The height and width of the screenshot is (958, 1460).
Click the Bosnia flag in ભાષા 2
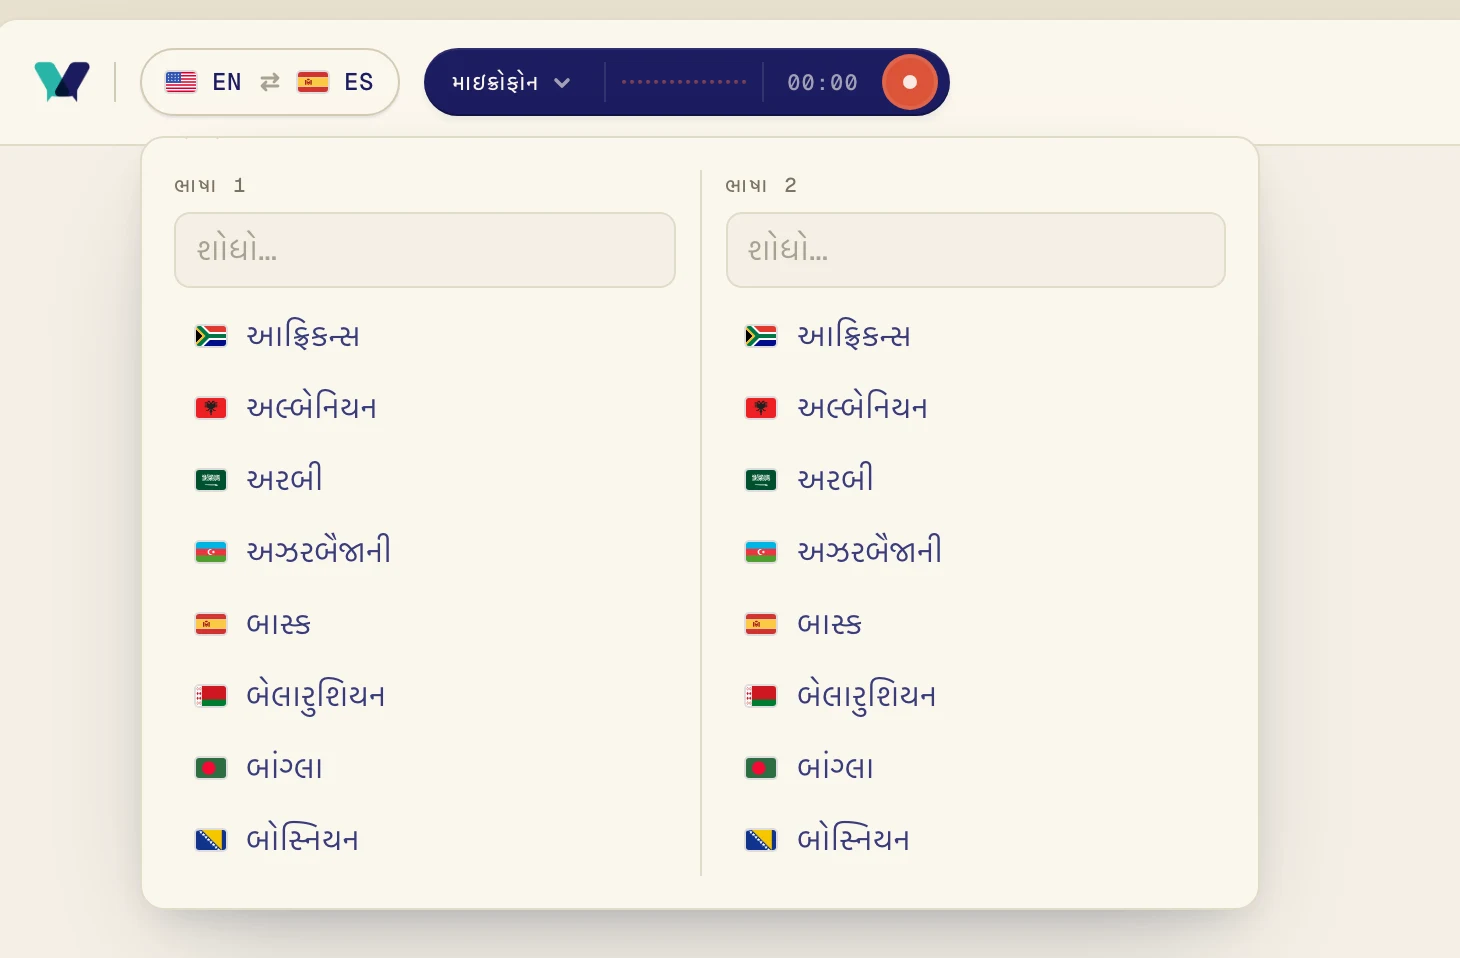coord(761,840)
